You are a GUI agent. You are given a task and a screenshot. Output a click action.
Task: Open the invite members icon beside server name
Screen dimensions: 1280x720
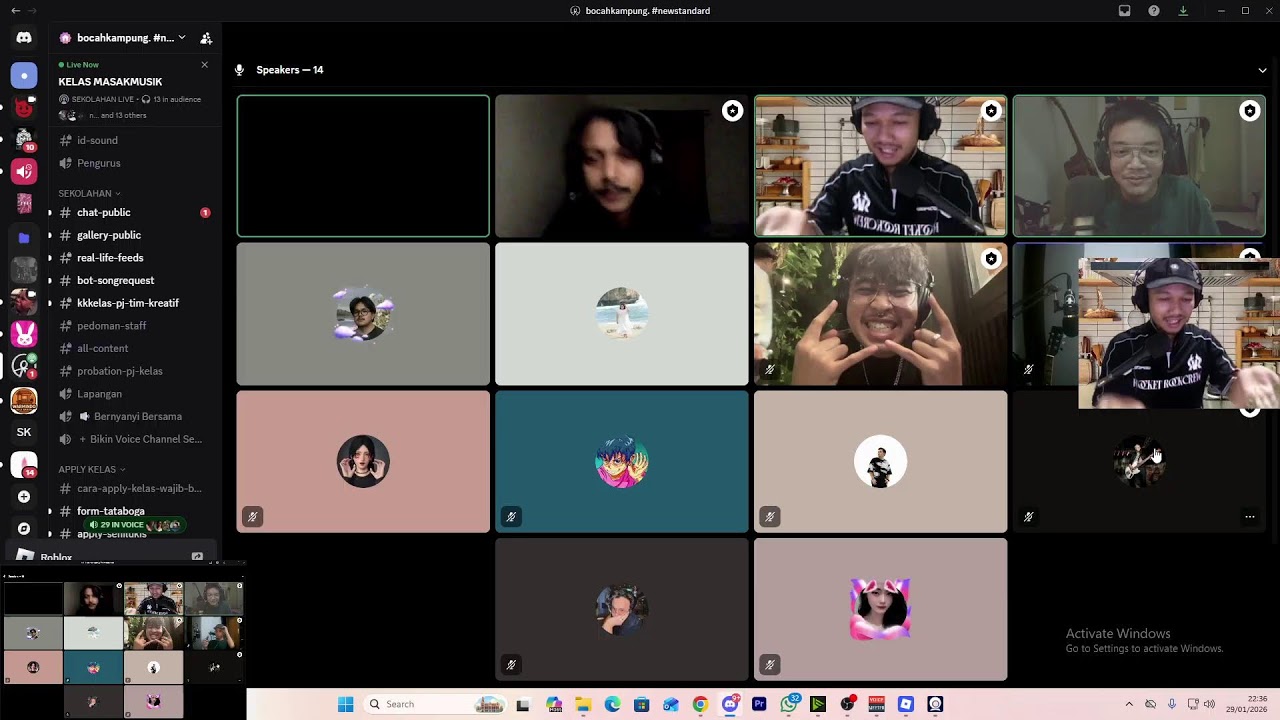pyautogui.click(x=206, y=38)
